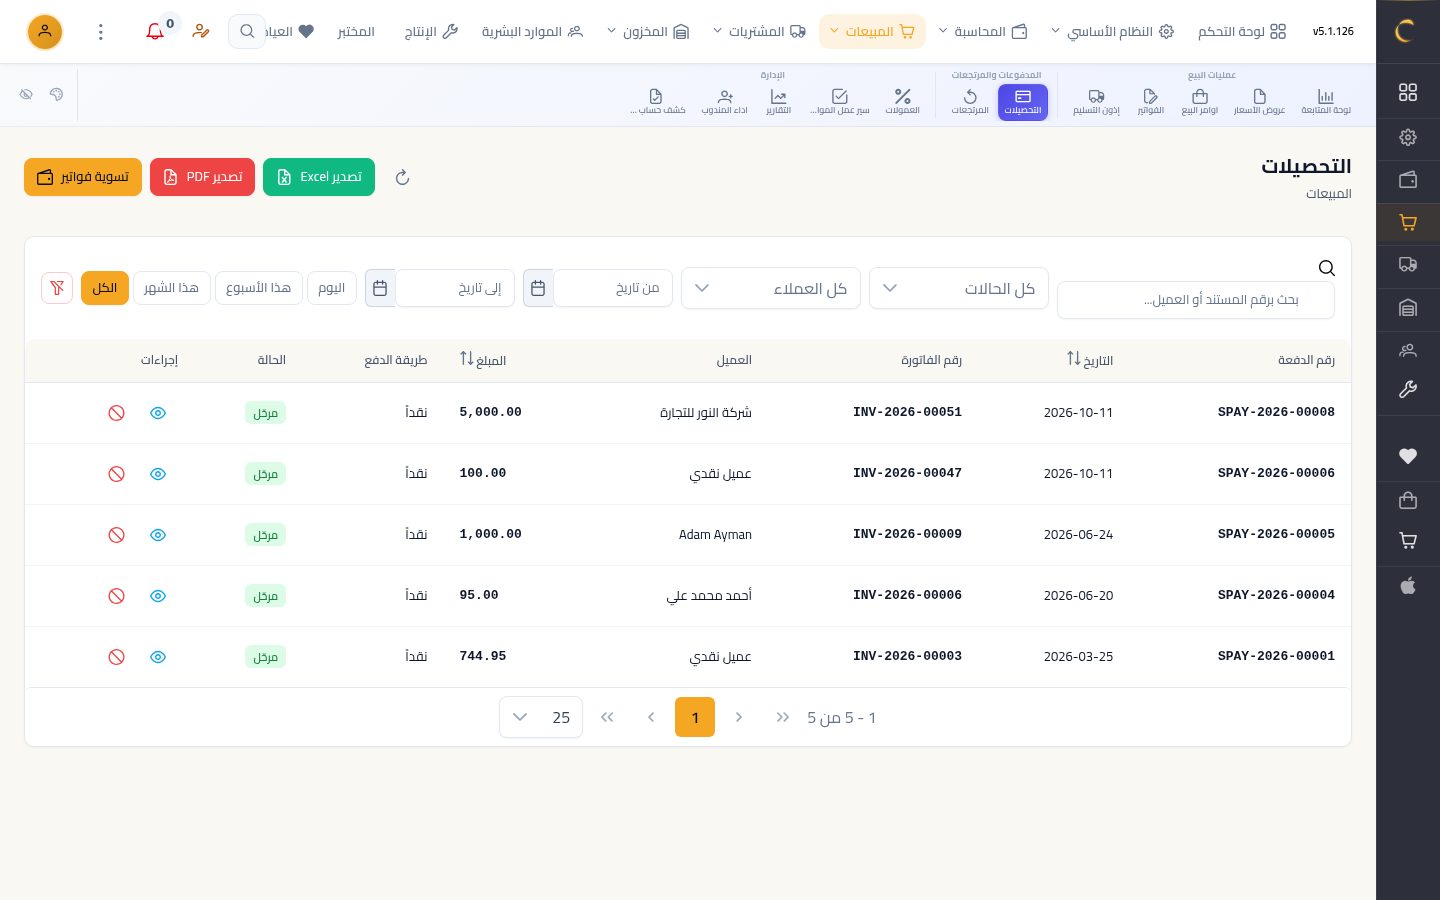Open the rows-per-page dropdown showing 25
This screenshot has height=900, width=1440.
pos(541,717)
